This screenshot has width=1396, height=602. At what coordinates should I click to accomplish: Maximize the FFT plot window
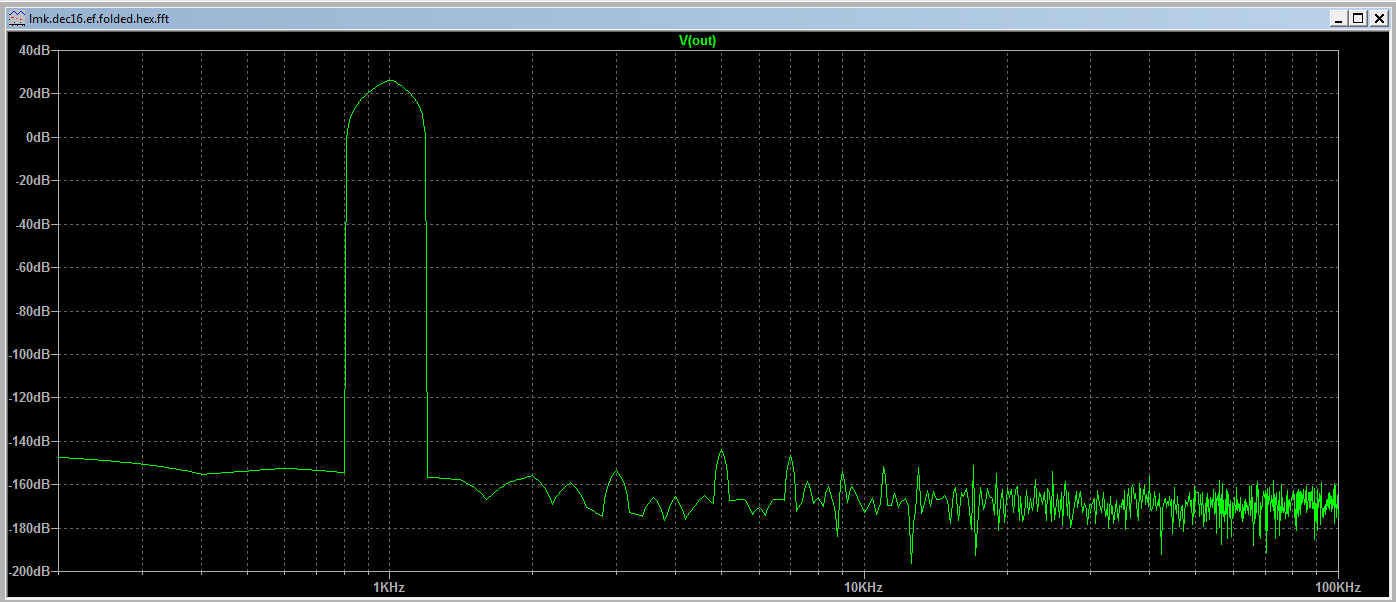1357,18
